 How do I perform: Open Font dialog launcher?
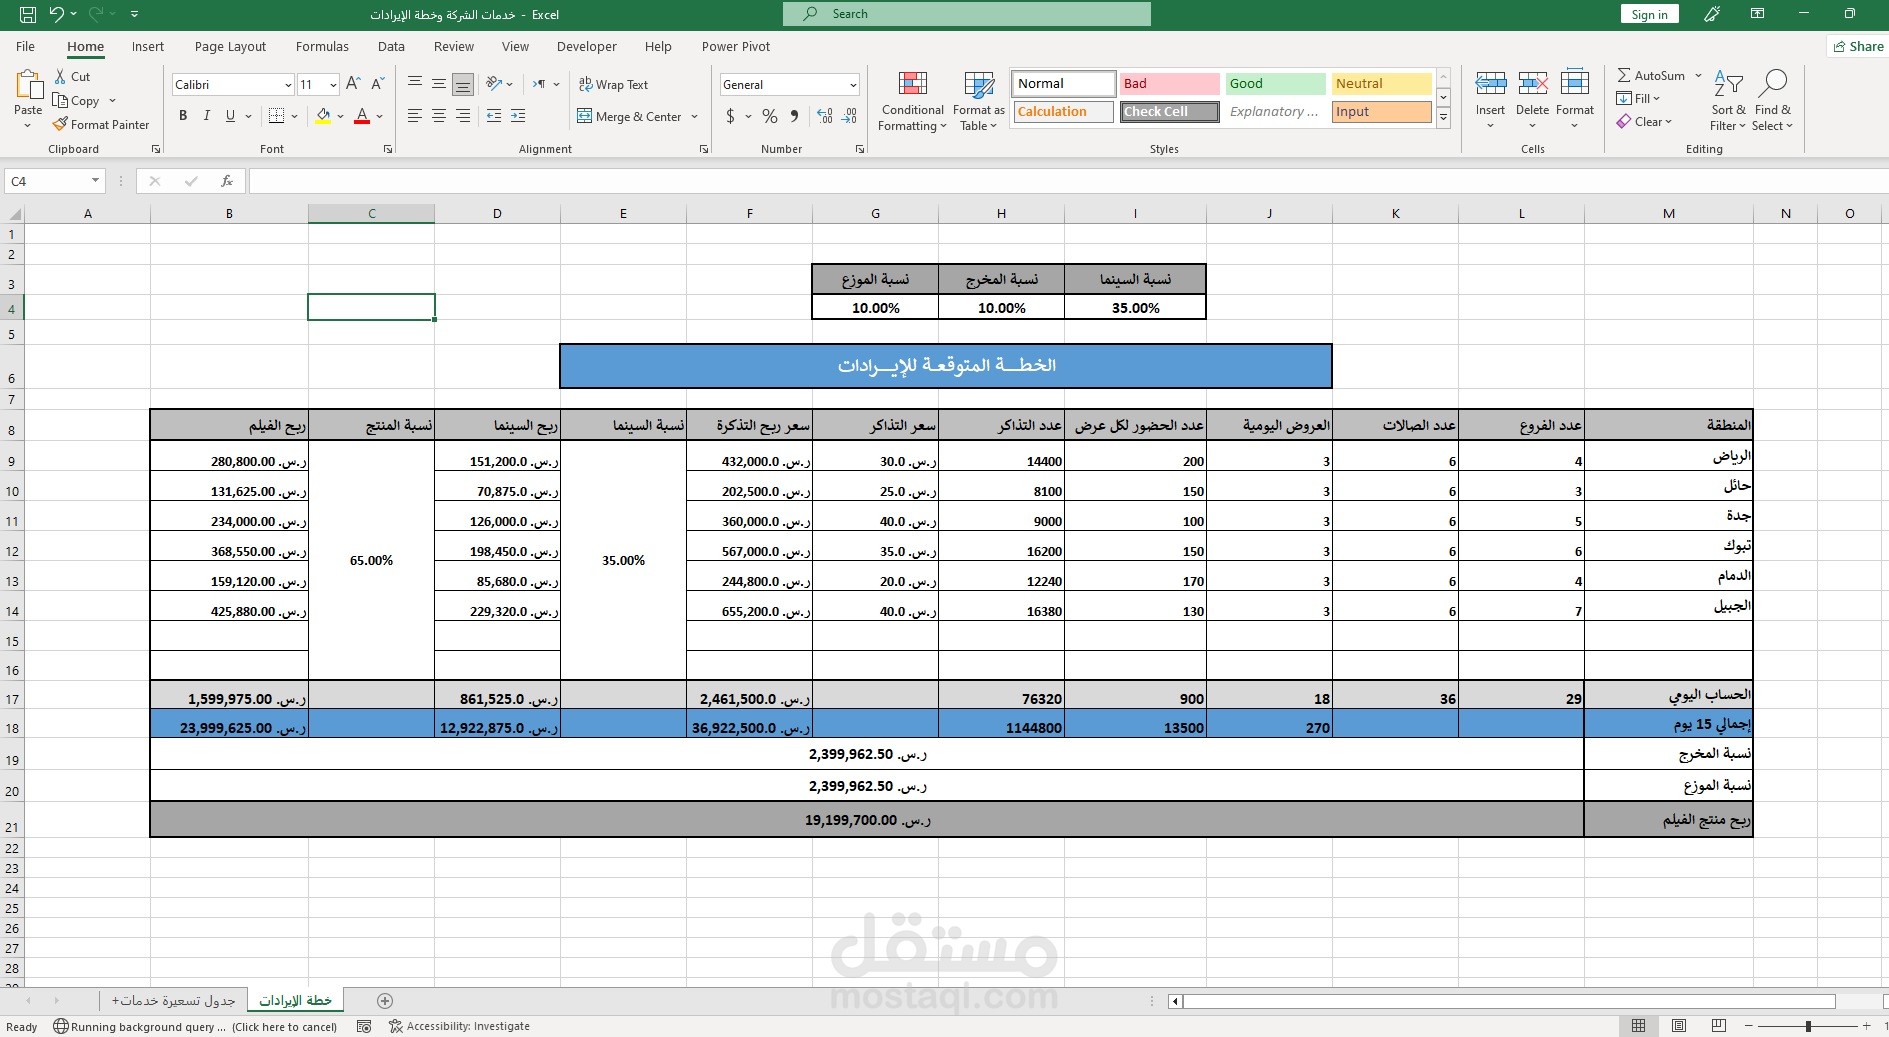coord(388,149)
